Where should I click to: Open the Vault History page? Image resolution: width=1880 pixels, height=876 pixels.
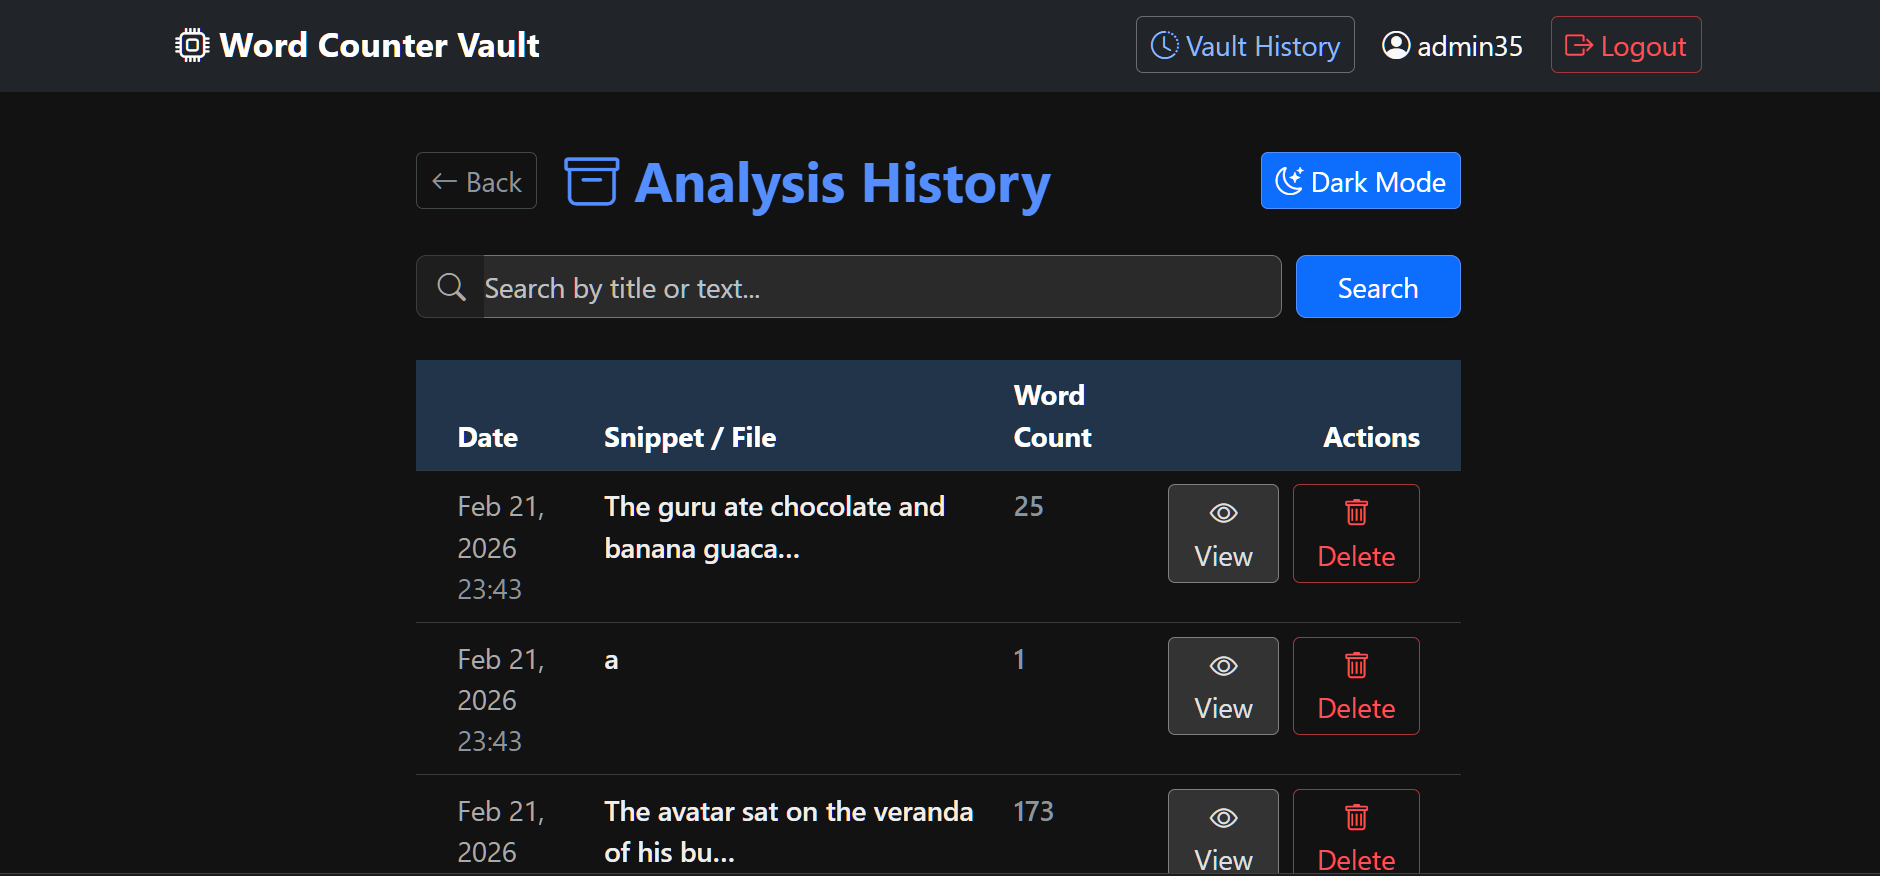(1245, 45)
